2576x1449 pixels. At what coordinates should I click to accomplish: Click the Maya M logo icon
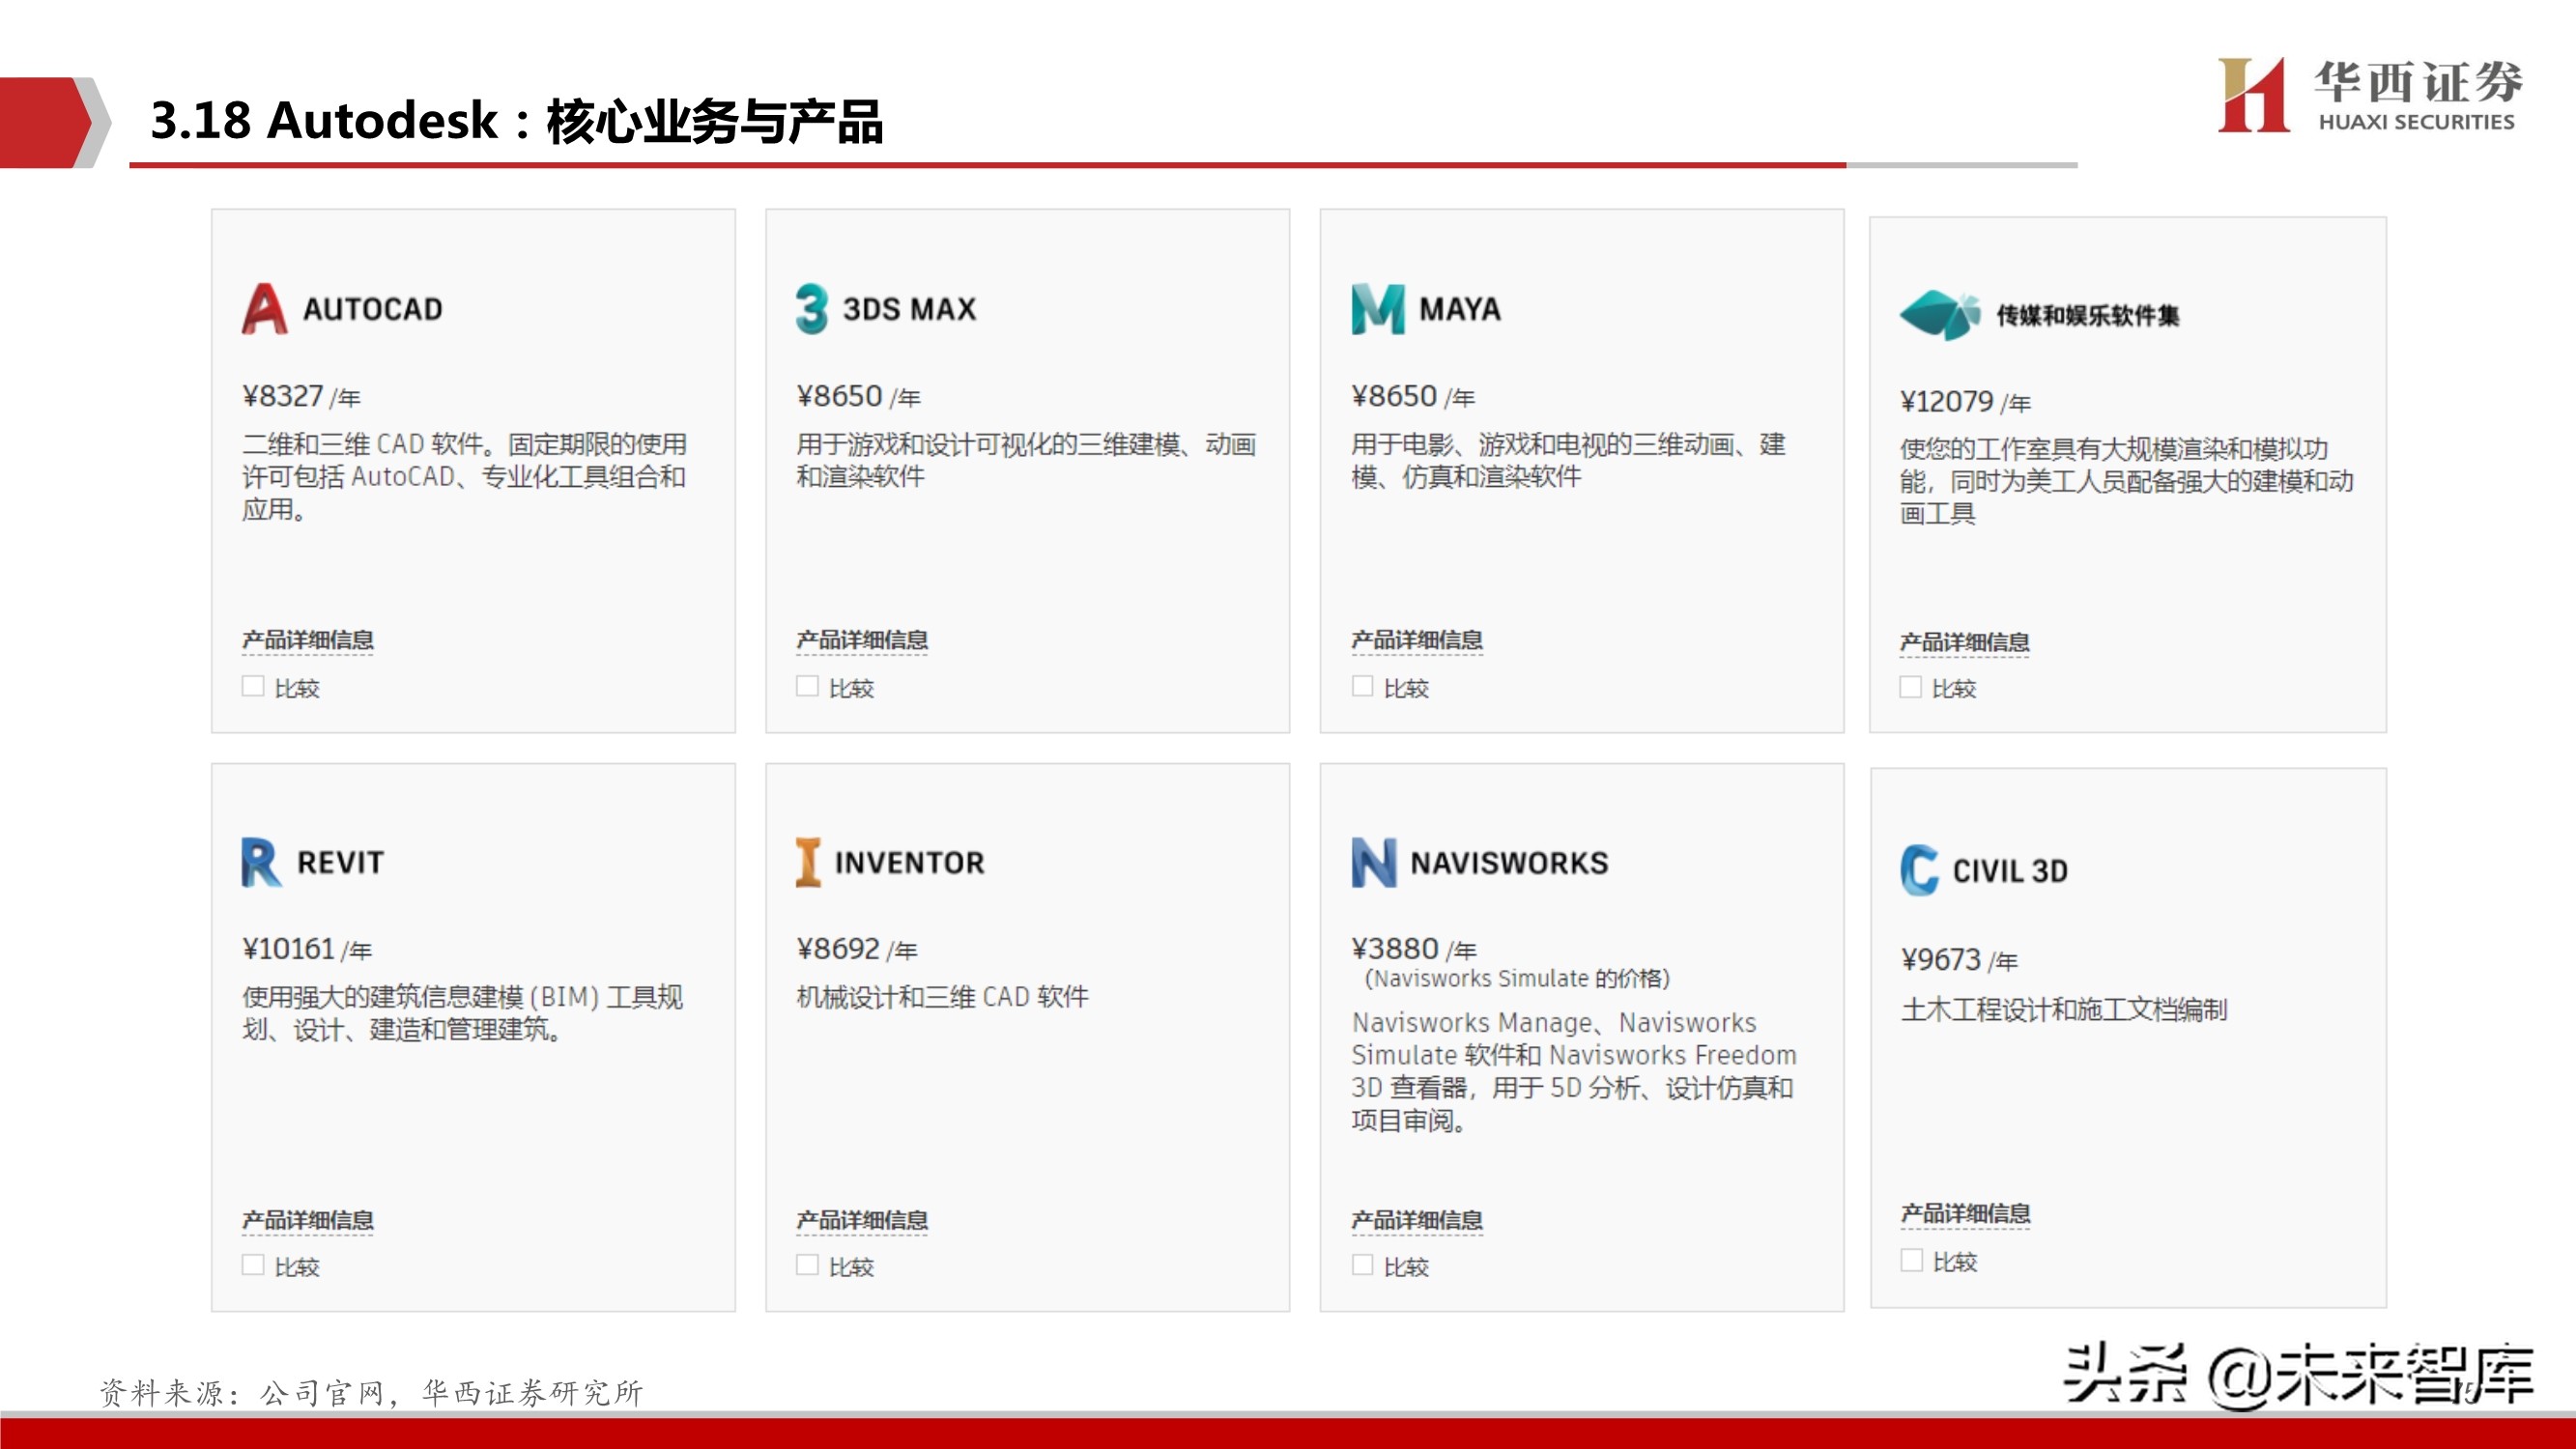tap(1377, 309)
